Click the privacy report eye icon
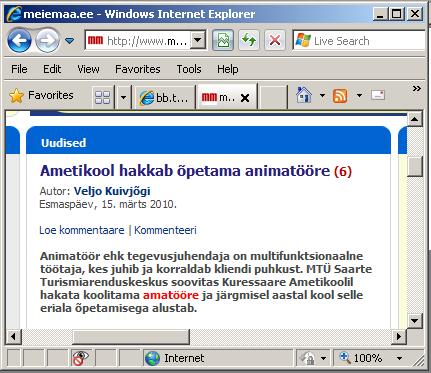 tap(80, 358)
